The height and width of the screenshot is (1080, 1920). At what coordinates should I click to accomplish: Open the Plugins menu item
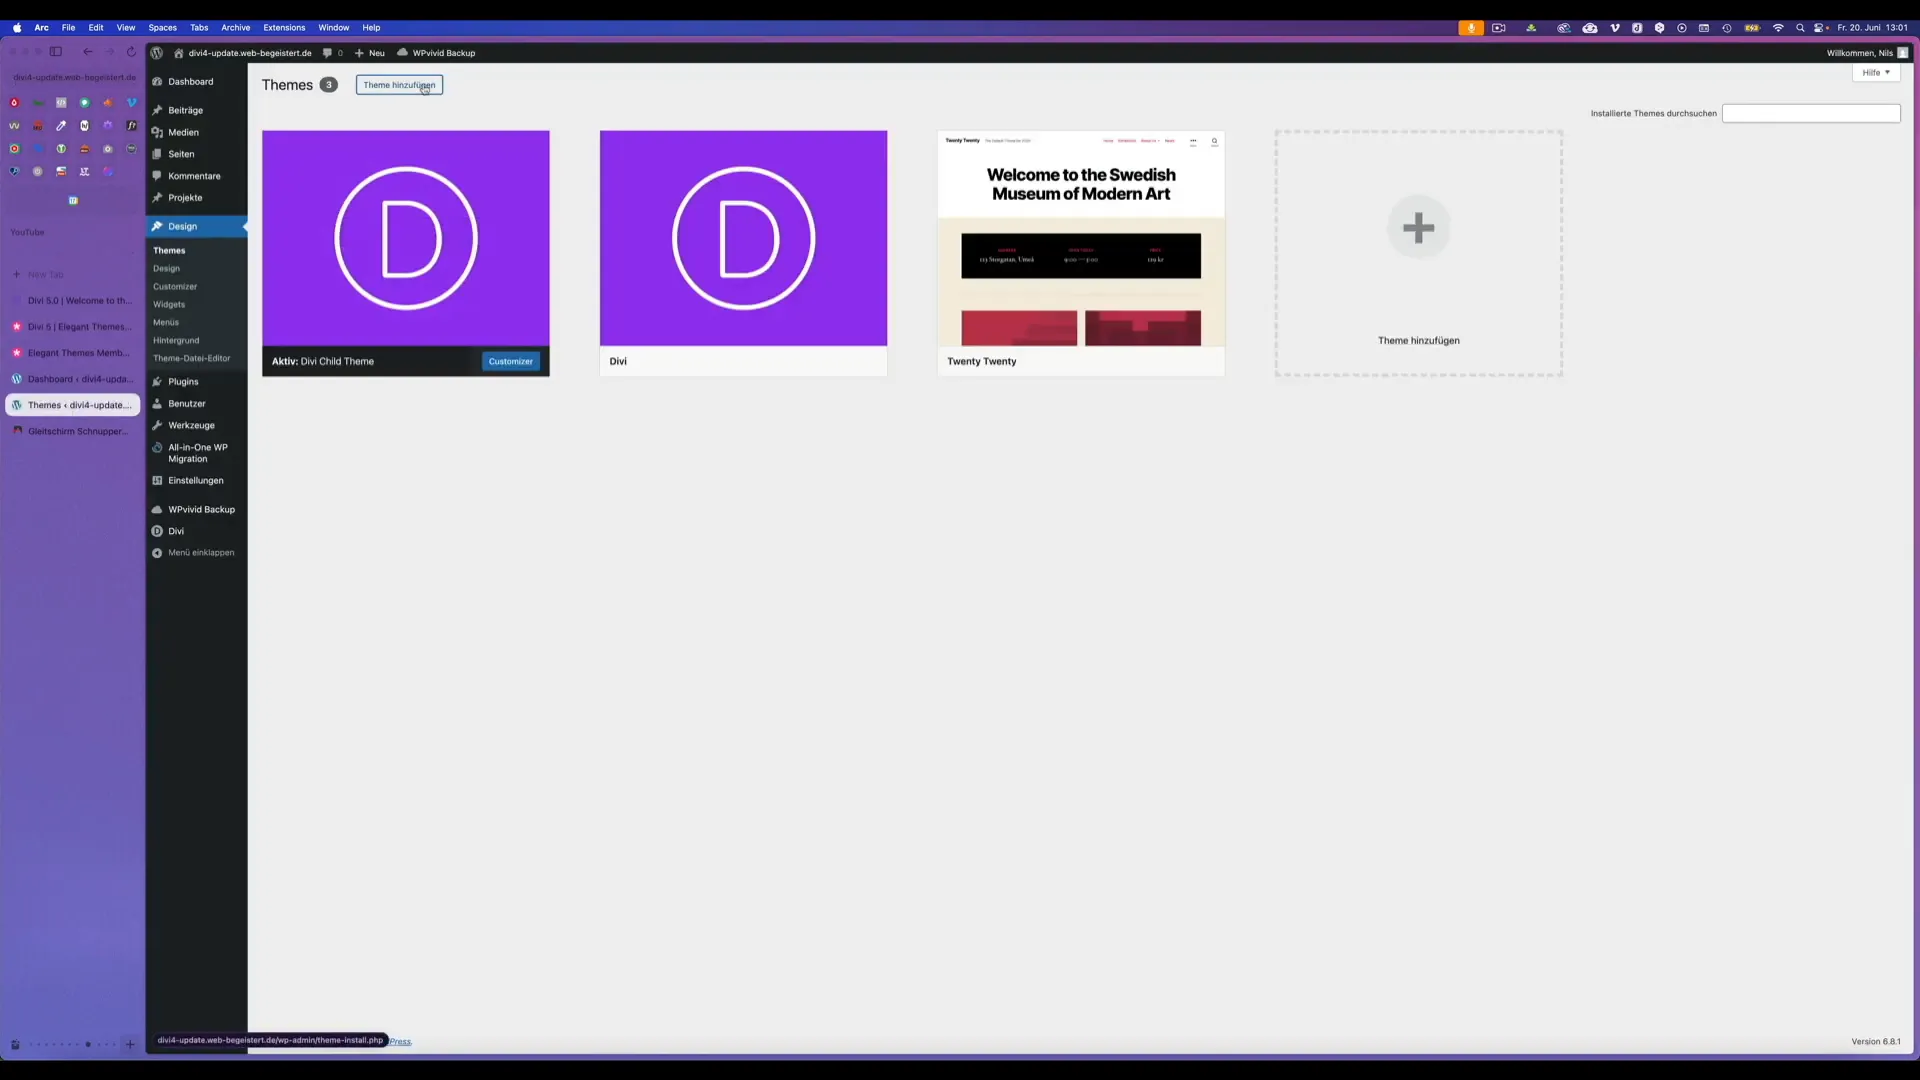coord(197,382)
